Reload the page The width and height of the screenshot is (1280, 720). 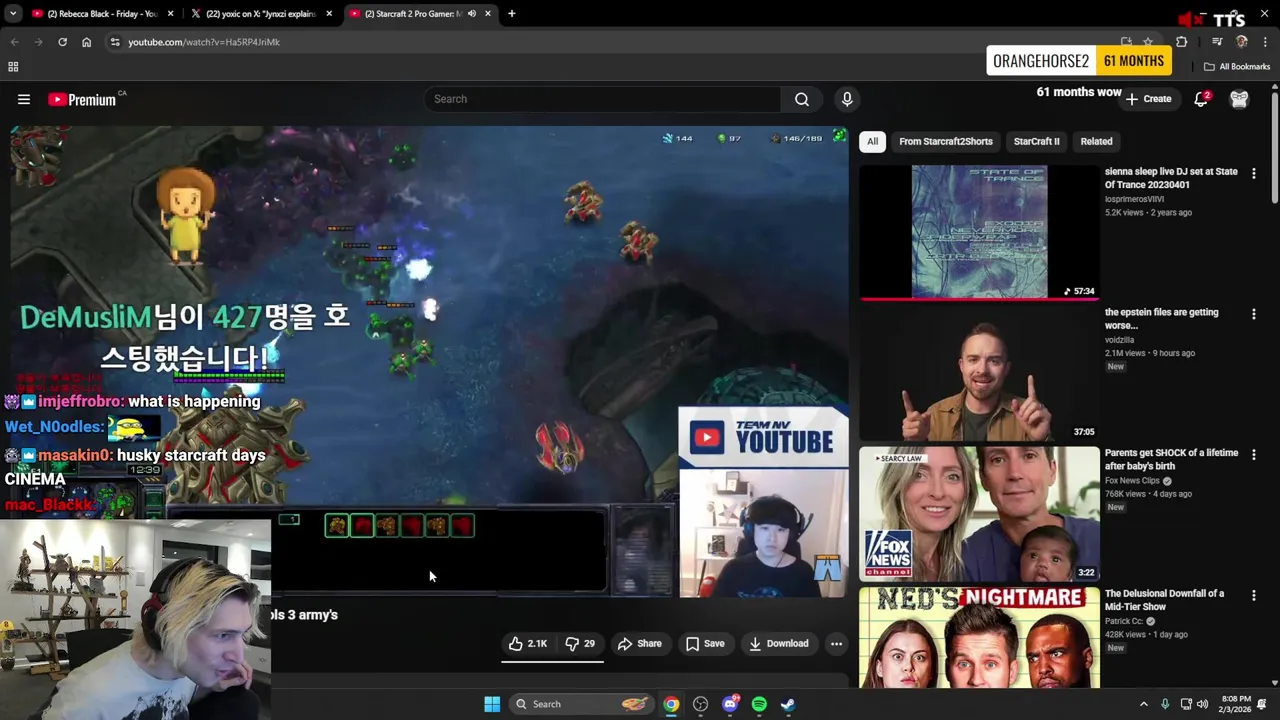click(x=62, y=42)
